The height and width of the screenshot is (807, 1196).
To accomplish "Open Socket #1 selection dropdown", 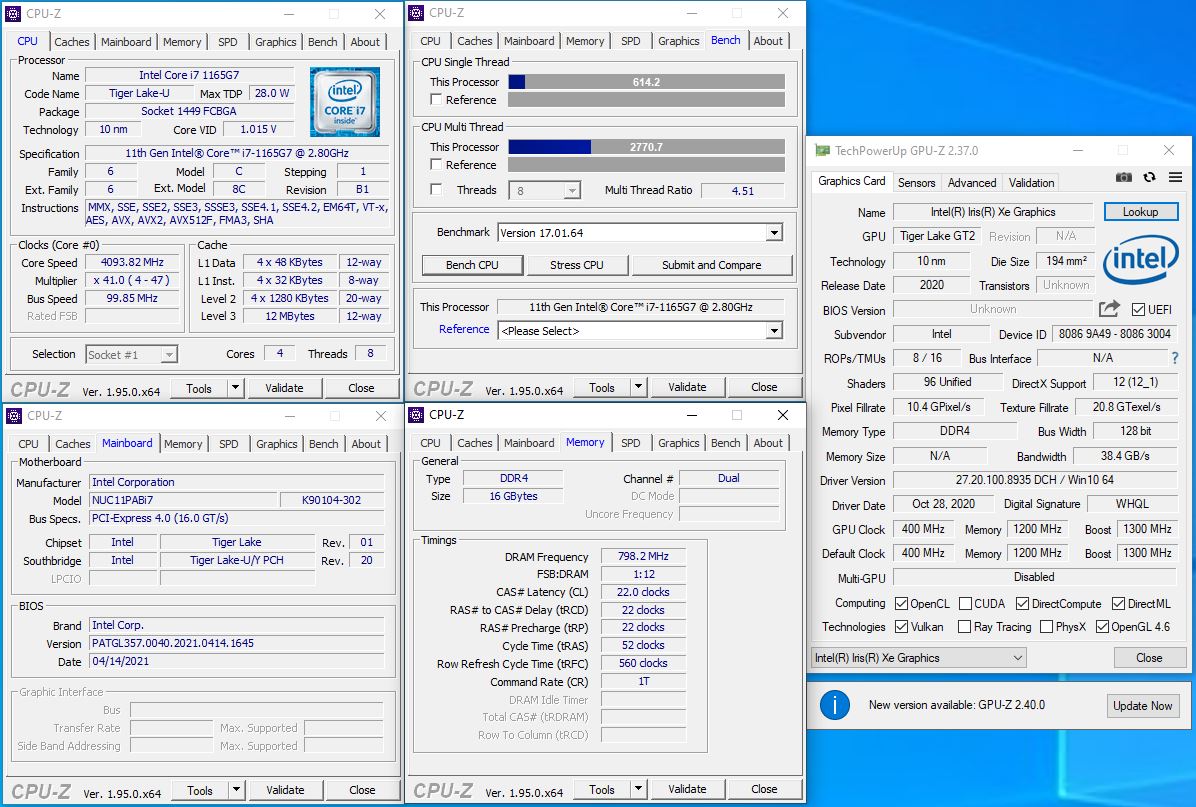I will click(169, 355).
